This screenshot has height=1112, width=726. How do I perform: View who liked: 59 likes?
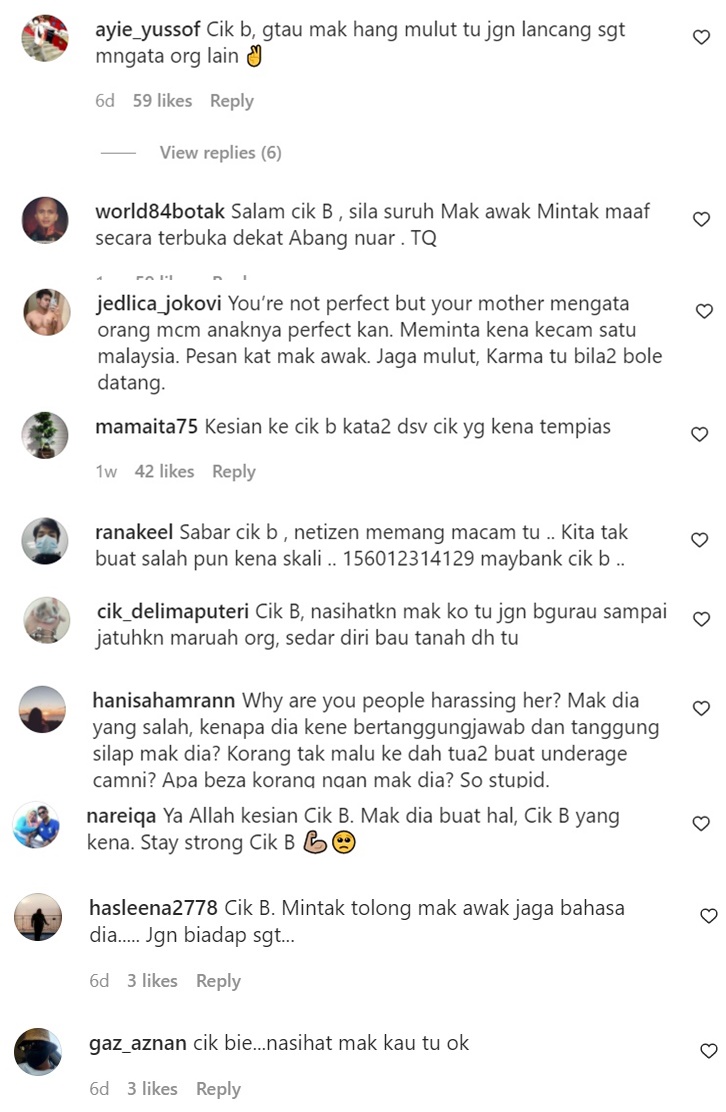pos(162,101)
